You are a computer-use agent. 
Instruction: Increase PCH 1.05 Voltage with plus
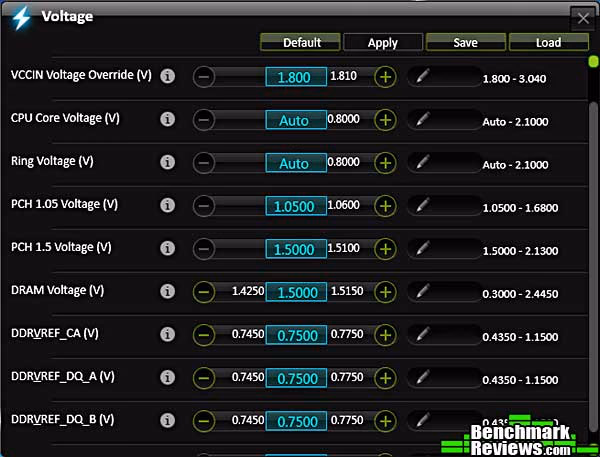385,206
